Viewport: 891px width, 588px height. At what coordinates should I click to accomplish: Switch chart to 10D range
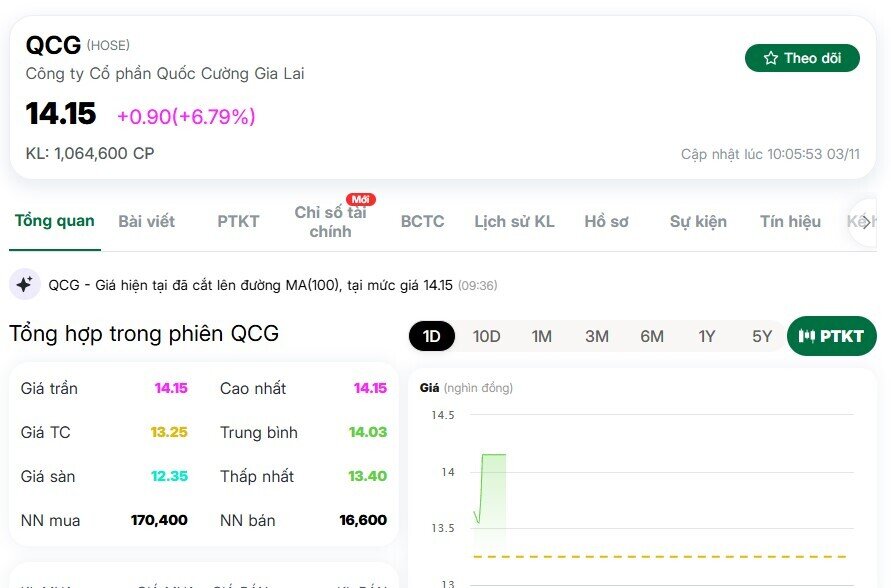pyautogui.click(x=487, y=336)
